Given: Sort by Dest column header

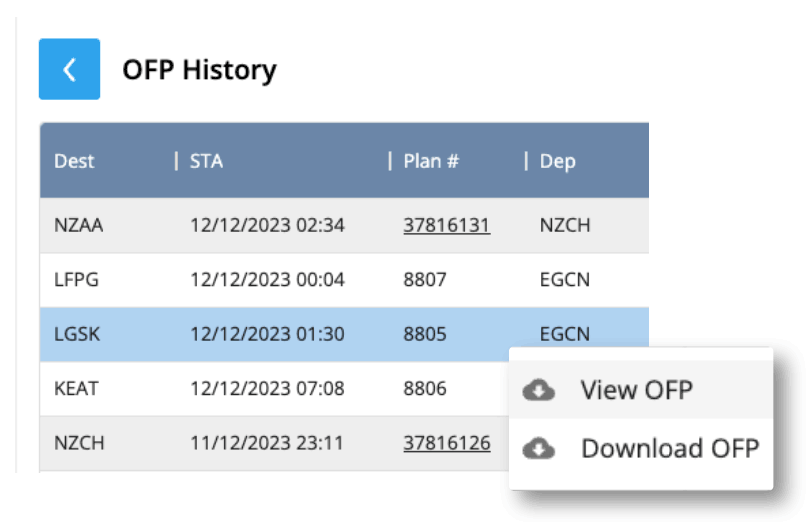Looking at the screenshot, I should 73,161.
